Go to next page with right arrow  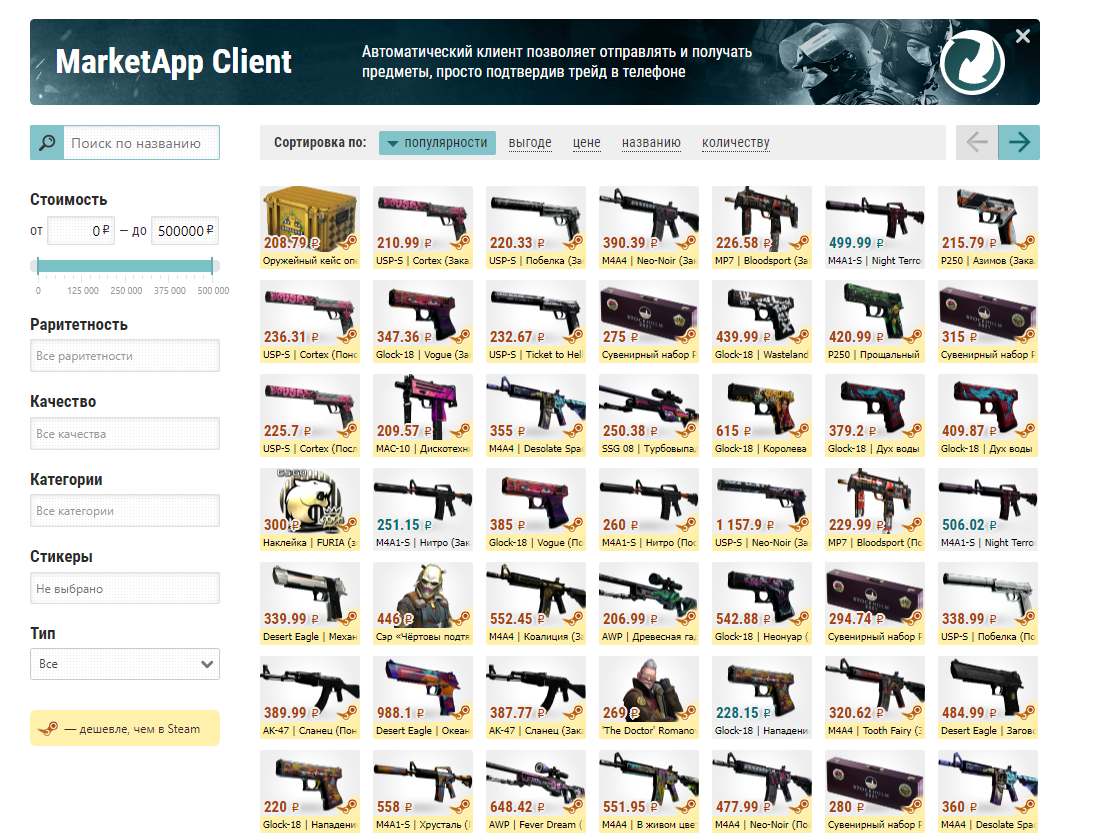pyautogui.click(x=1019, y=142)
